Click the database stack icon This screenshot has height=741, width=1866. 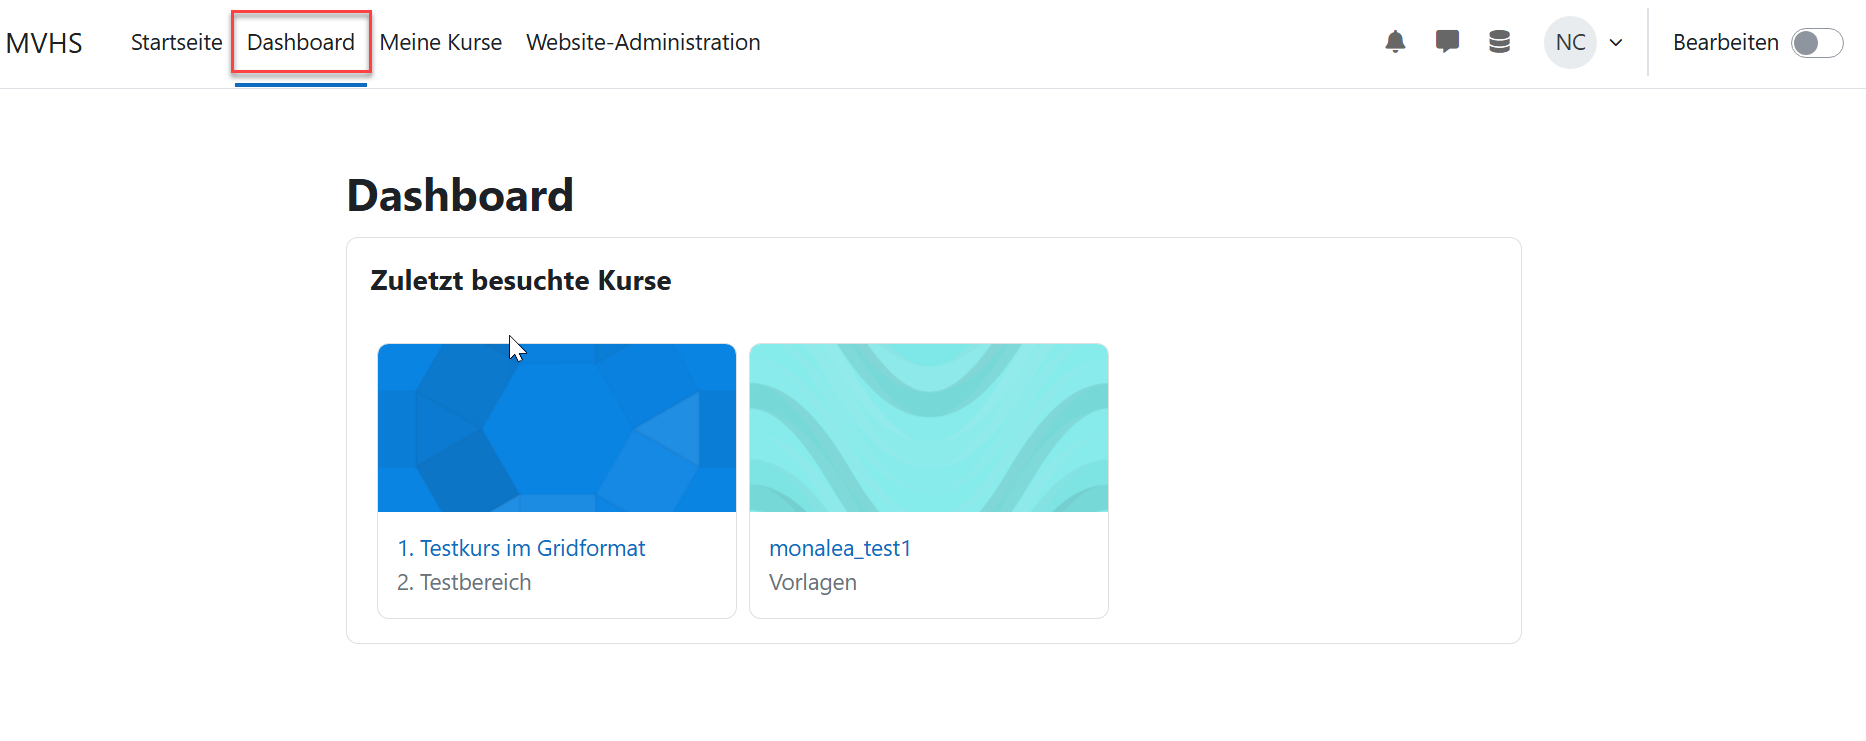pyautogui.click(x=1499, y=42)
